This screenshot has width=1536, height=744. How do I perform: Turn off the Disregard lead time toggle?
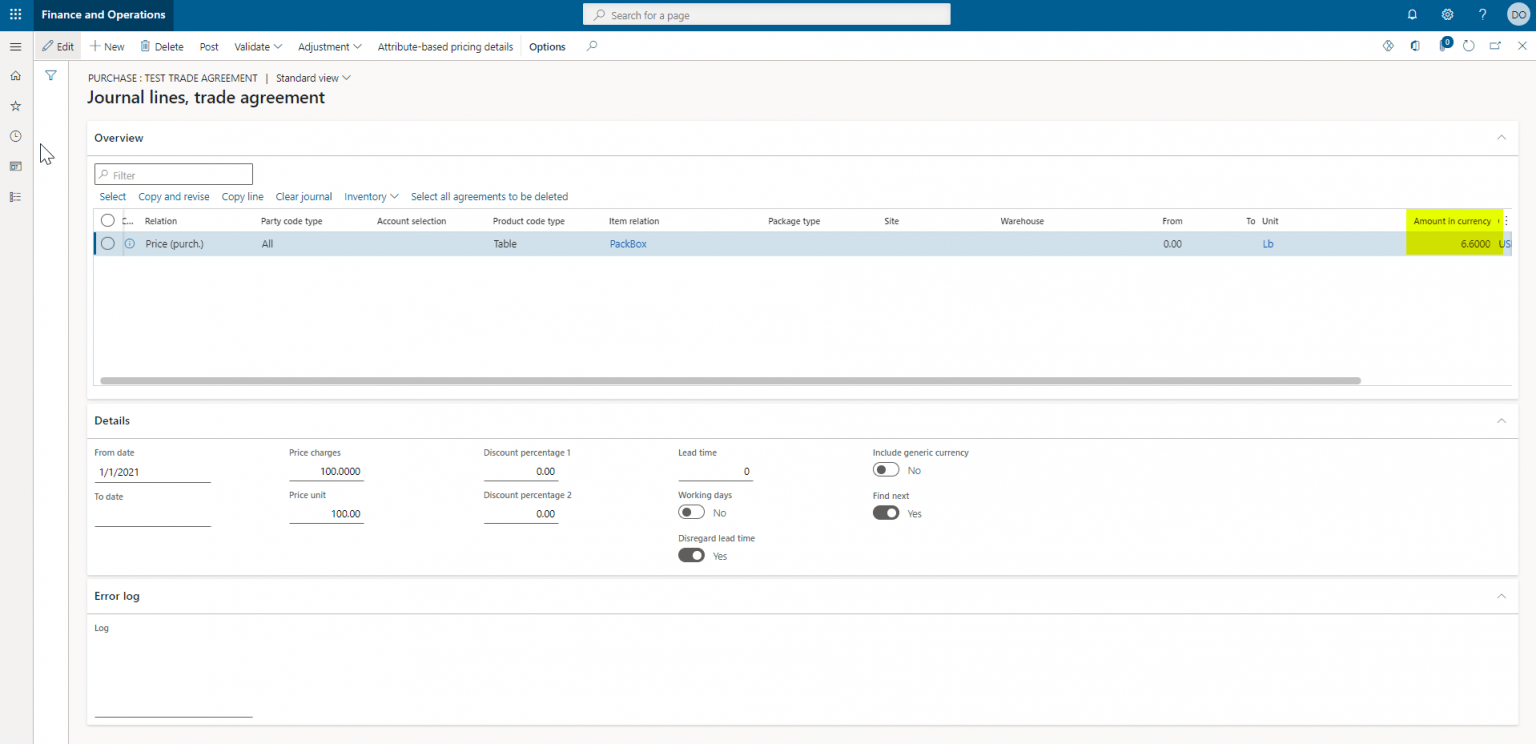point(691,555)
